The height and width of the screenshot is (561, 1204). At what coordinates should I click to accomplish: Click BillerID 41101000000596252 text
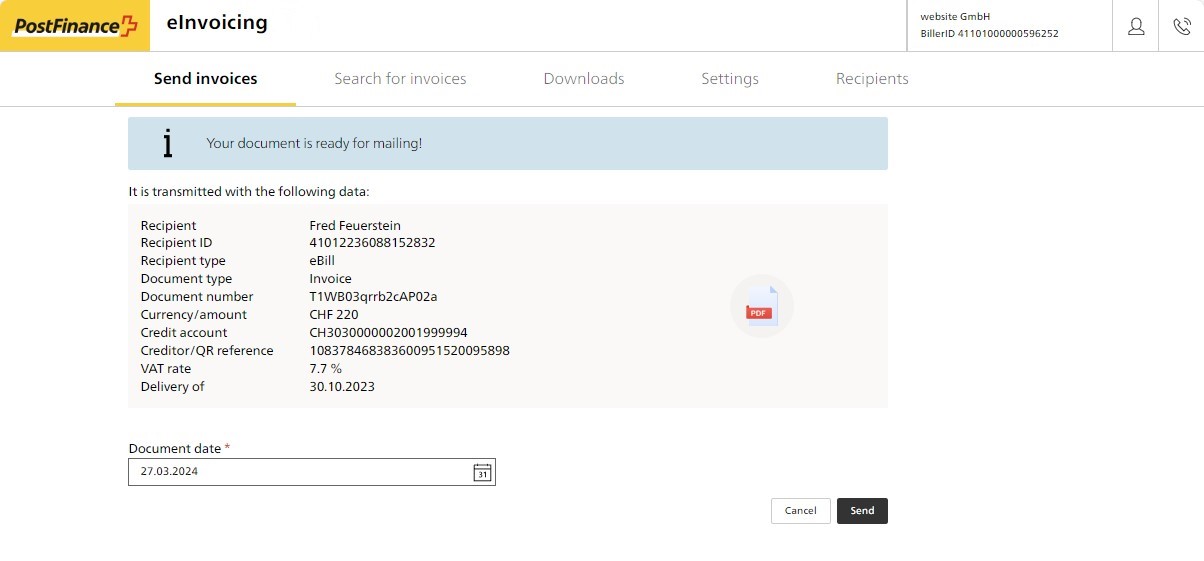point(990,33)
